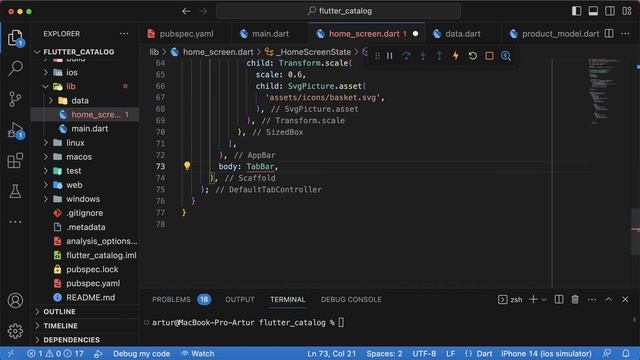Click UTF-8 encoding in status bar
Image resolution: width=640 pixels, height=360 pixels.
[x=424, y=353]
